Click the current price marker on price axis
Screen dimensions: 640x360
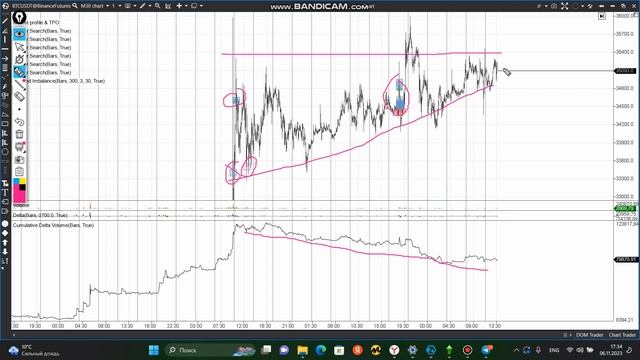coord(626,71)
